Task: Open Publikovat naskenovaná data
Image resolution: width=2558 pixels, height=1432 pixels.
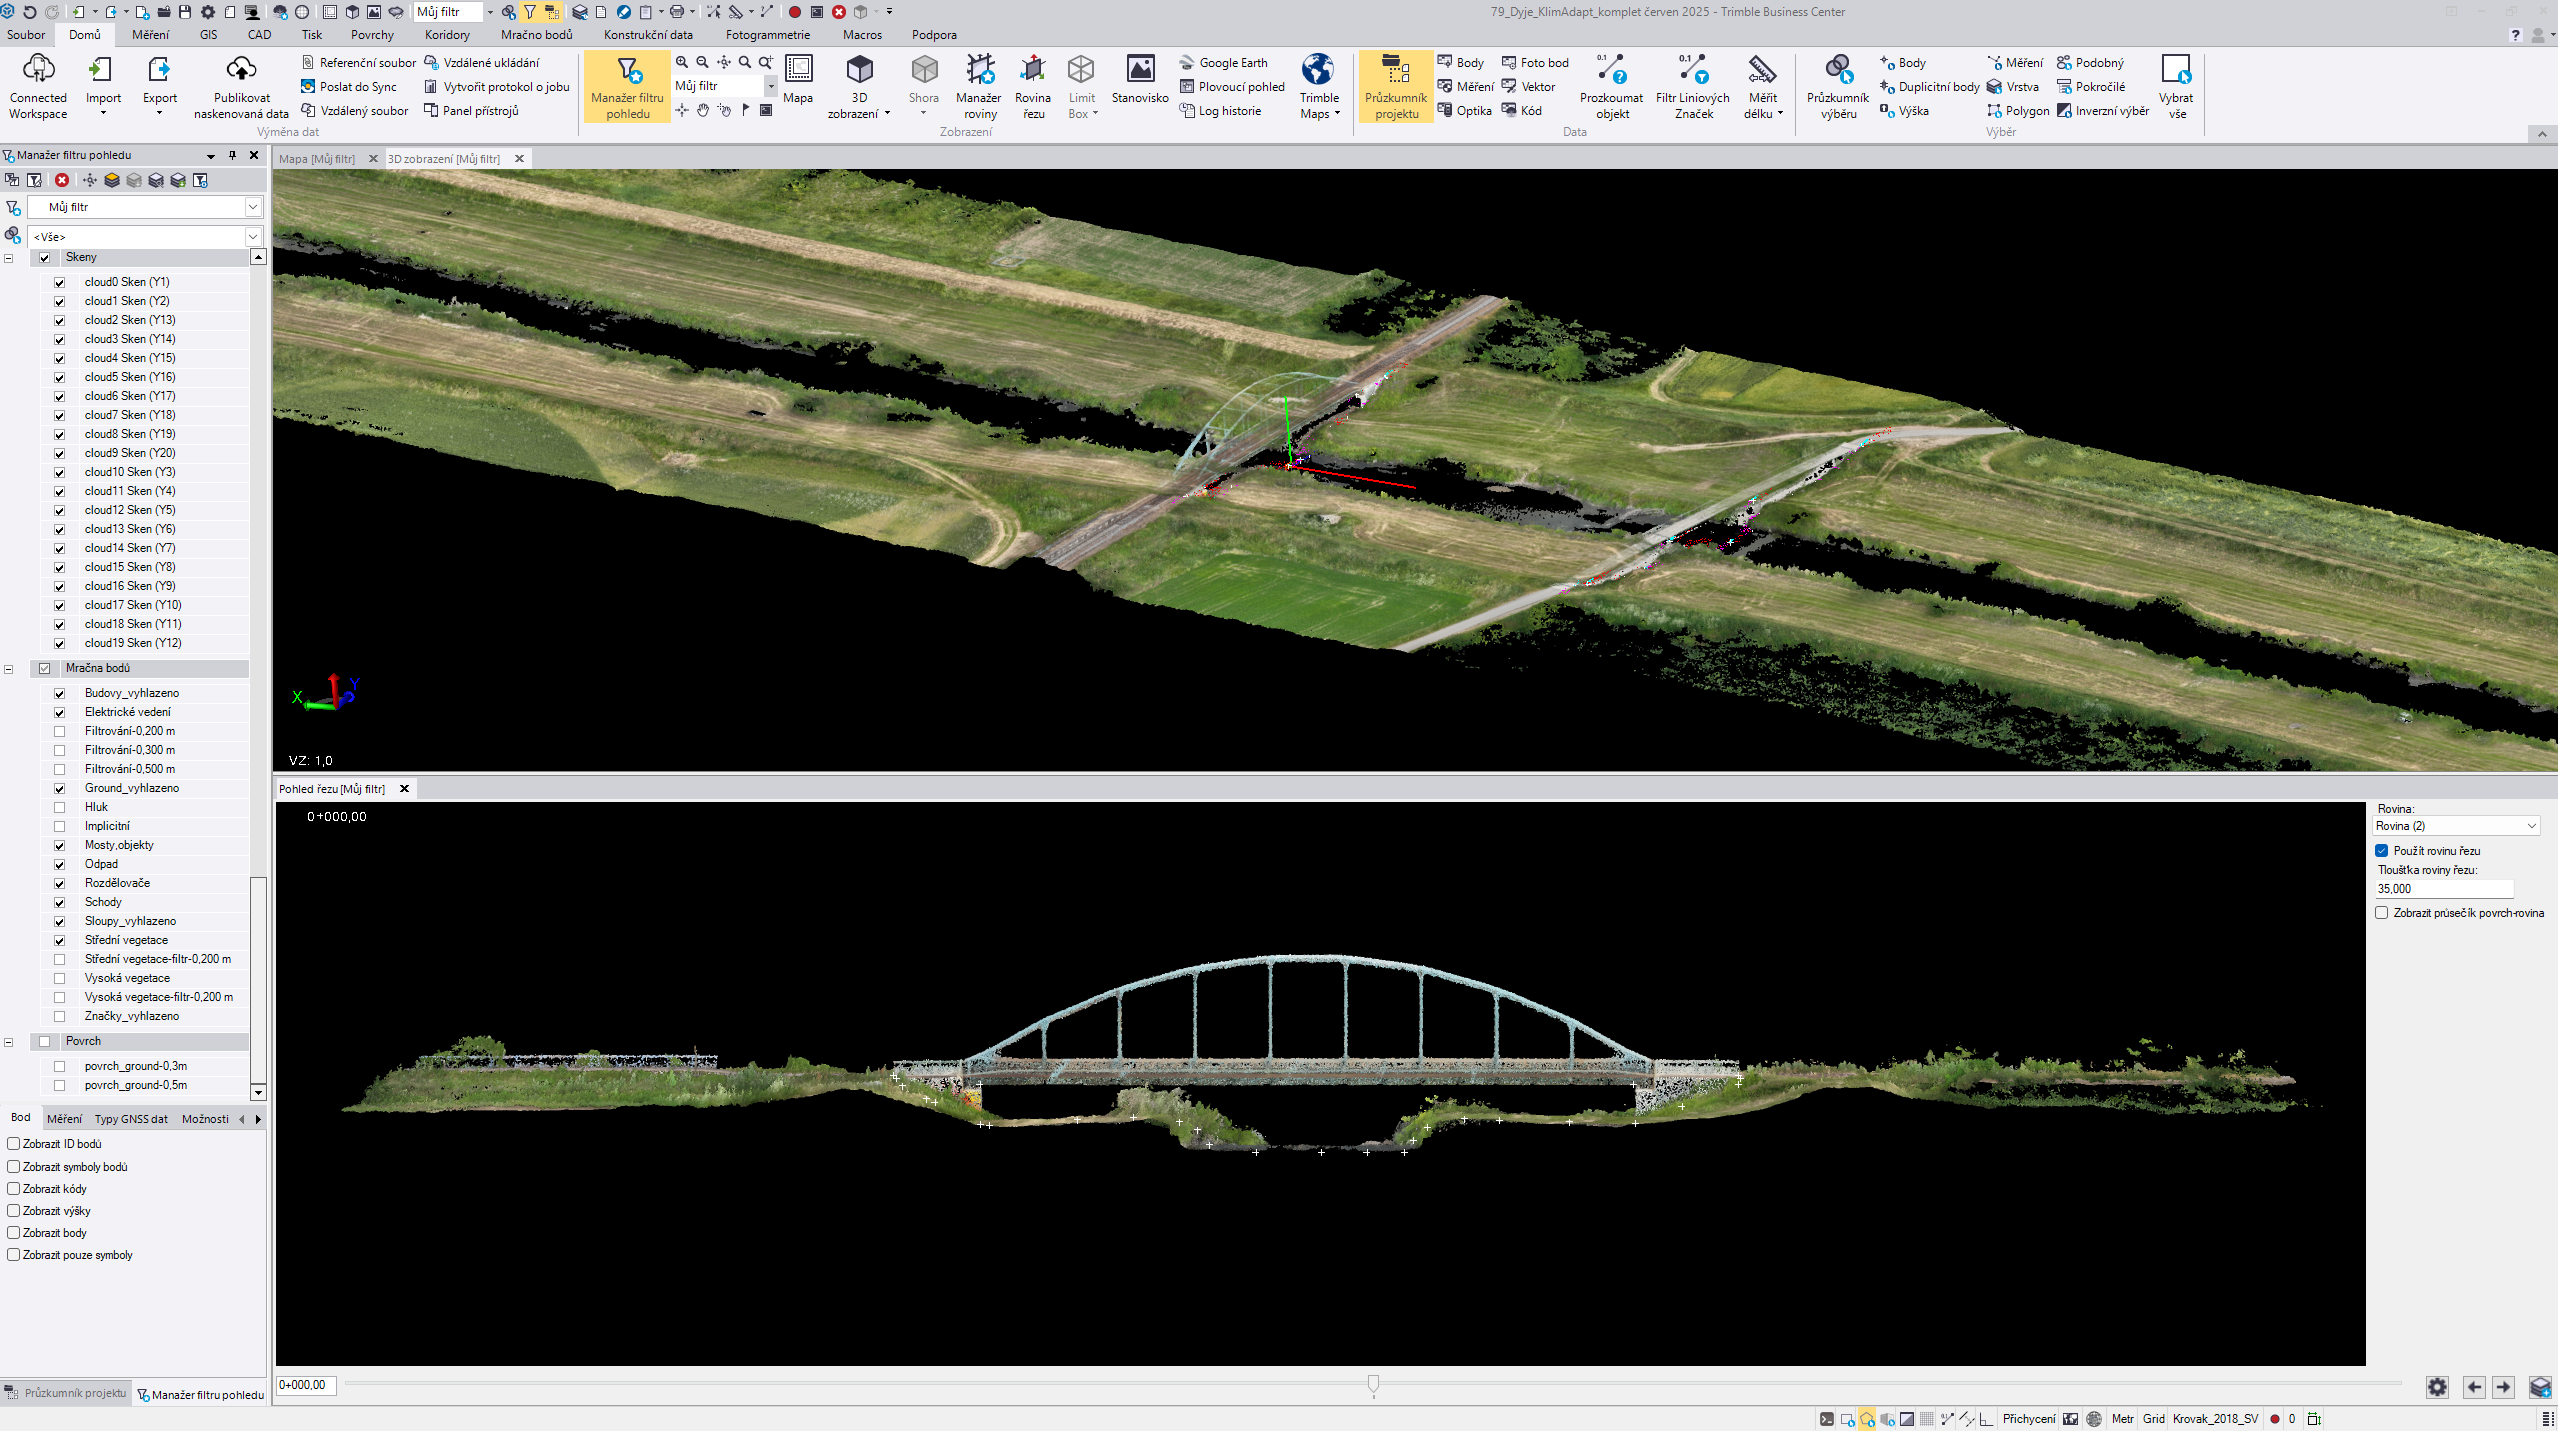Action: (241, 87)
